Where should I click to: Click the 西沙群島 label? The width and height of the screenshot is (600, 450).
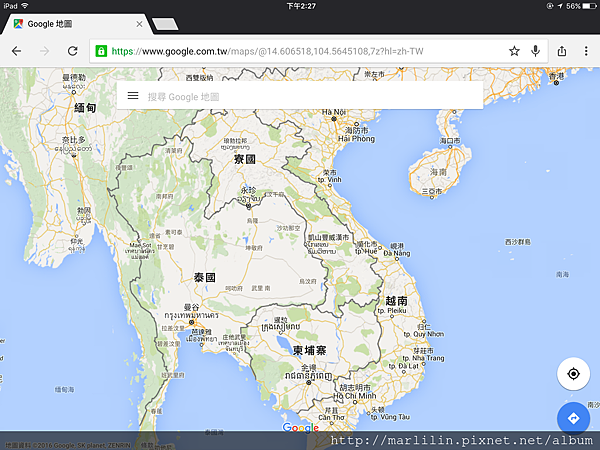518,242
